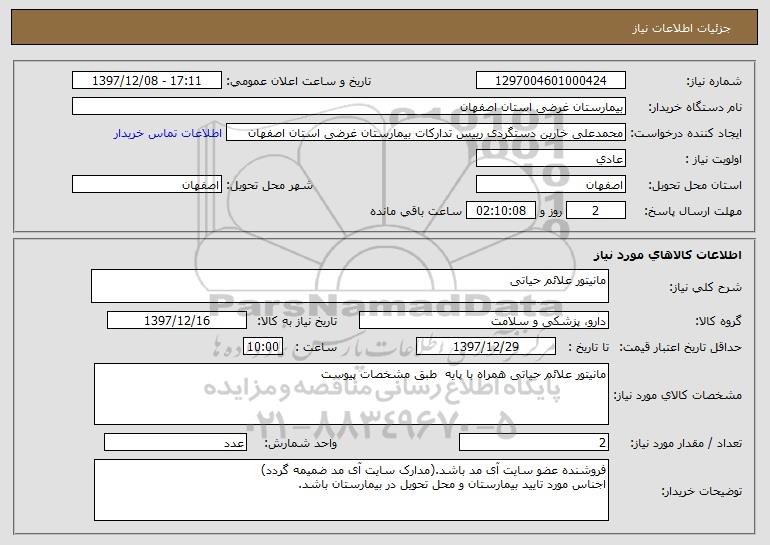The image size is (770, 545).
Task: Click the شهر محل تحویل label
Action: pyautogui.click(x=269, y=186)
